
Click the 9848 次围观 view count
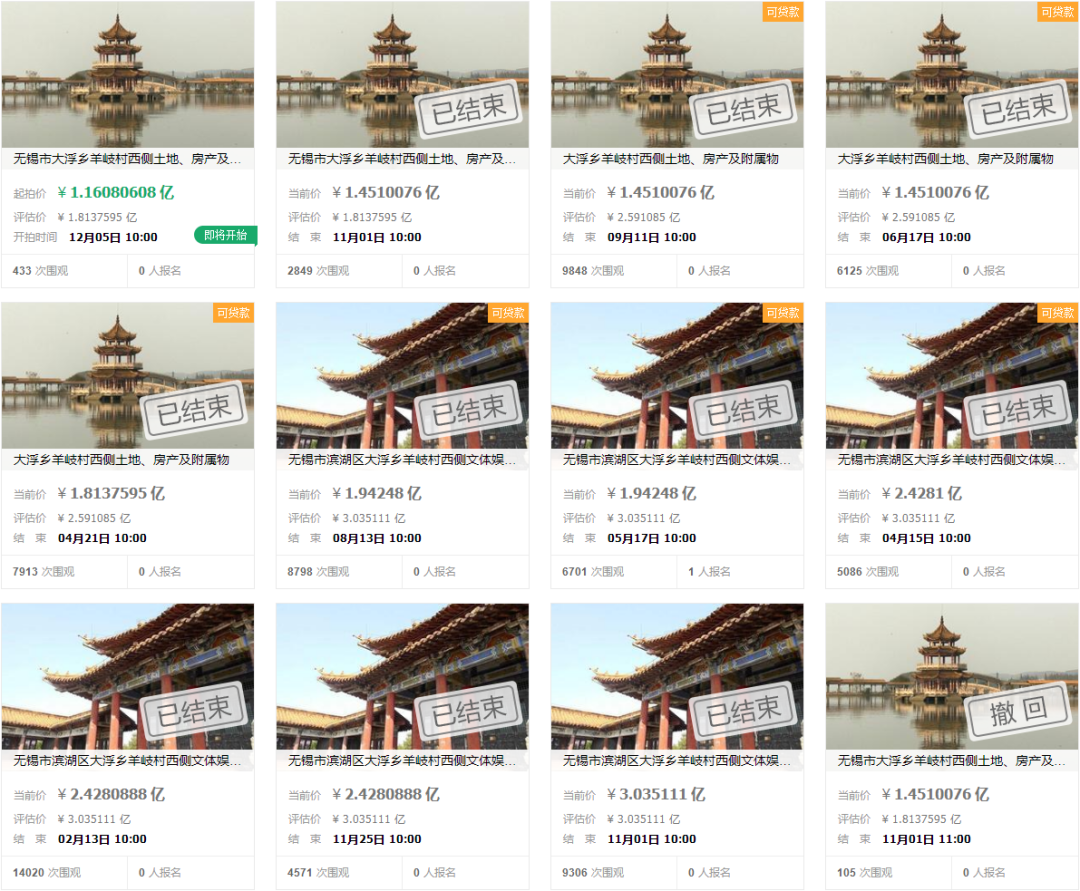(x=593, y=271)
